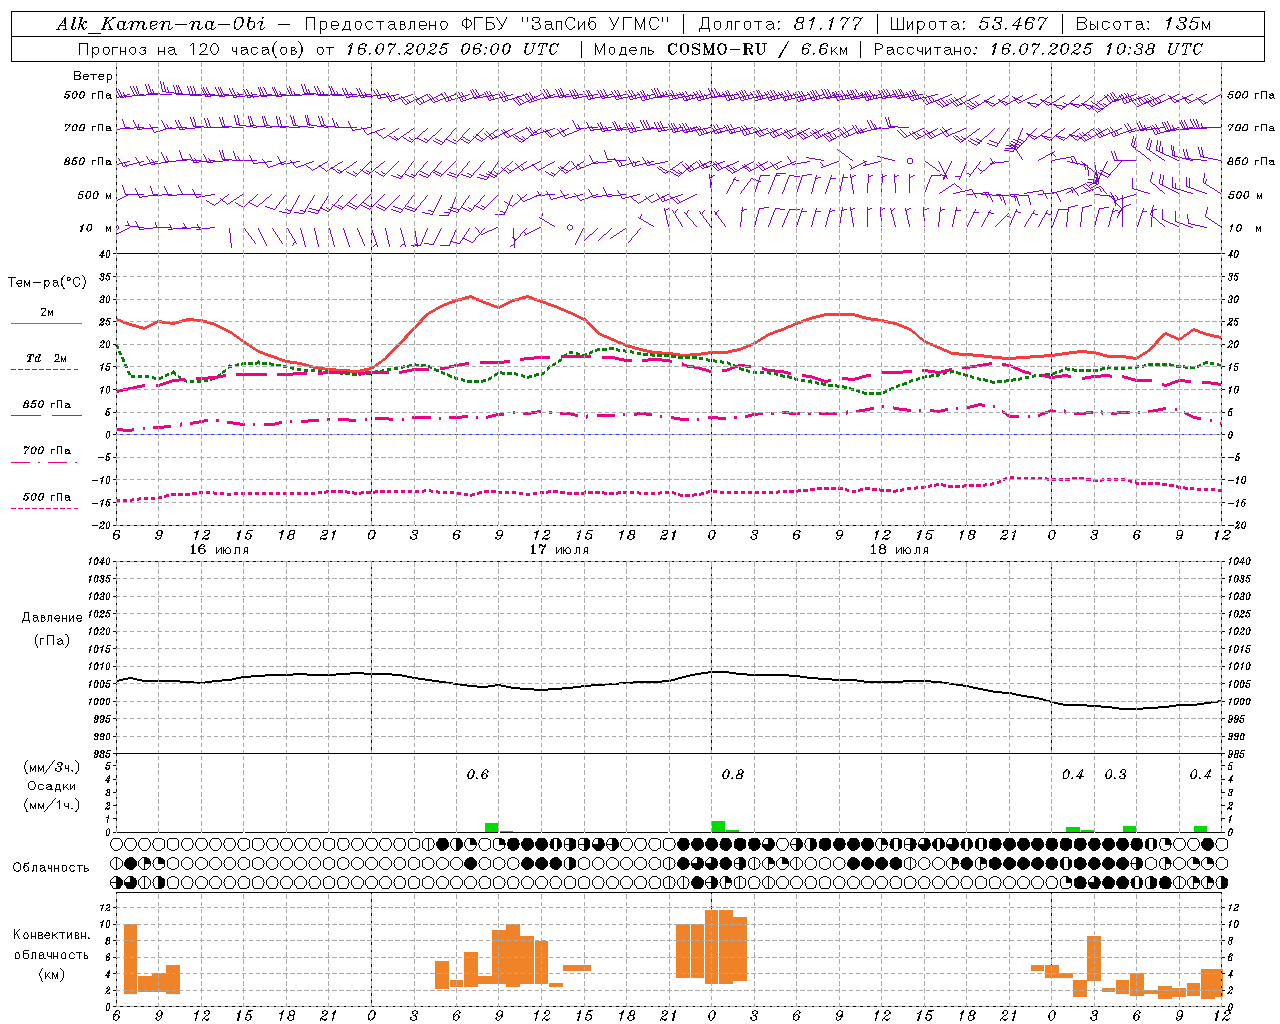
Task: Click the (мм/1ч.) precipitation unit label
Action: (x=51, y=805)
